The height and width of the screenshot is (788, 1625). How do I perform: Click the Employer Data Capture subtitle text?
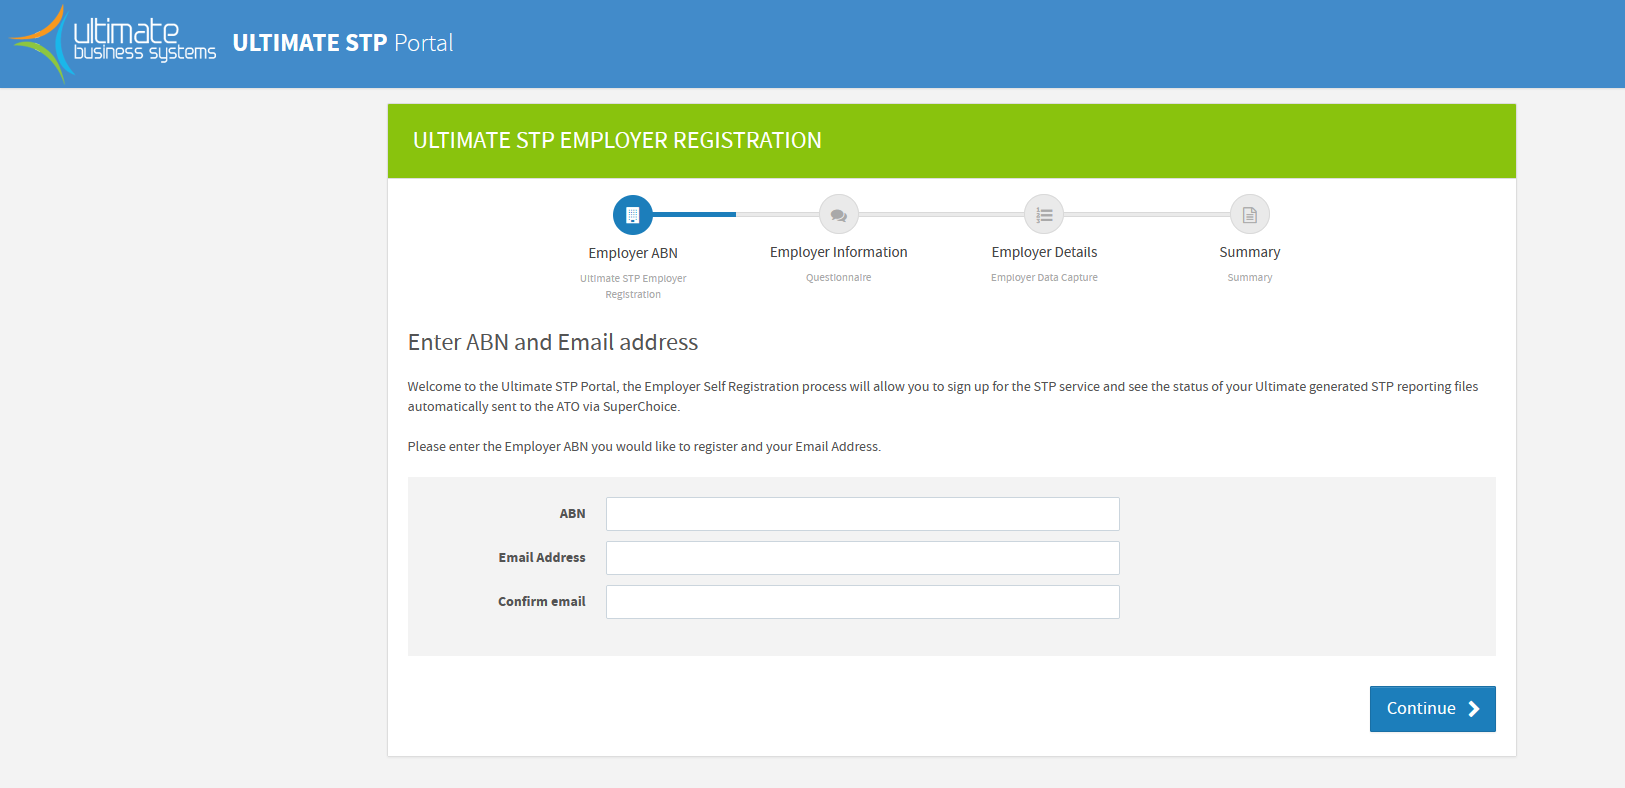[1044, 278]
